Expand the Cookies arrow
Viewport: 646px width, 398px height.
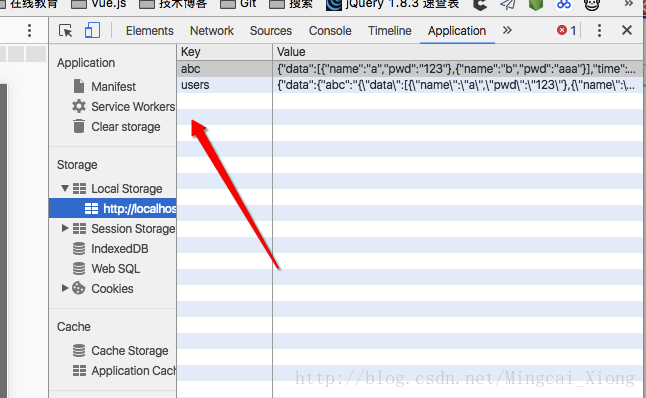[x=65, y=288]
